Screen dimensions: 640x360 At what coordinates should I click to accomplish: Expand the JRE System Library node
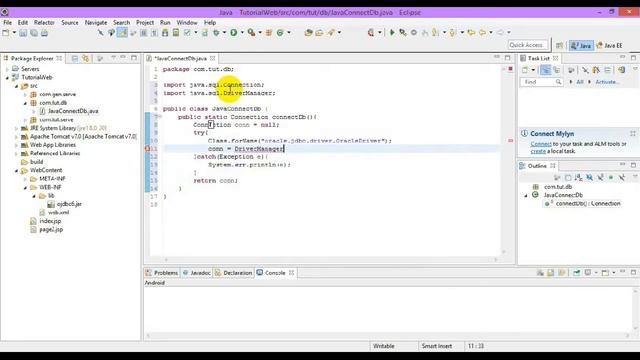click(x=16, y=129)
